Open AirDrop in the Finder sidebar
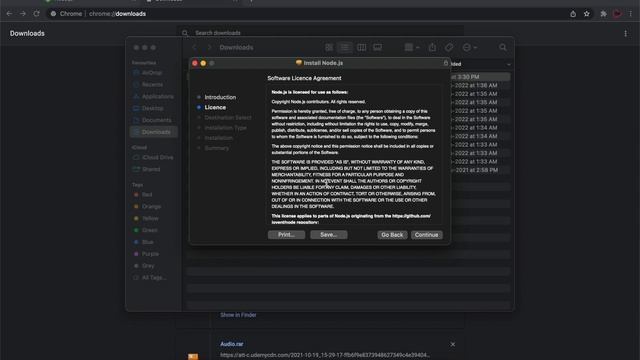 coord(152,73)
